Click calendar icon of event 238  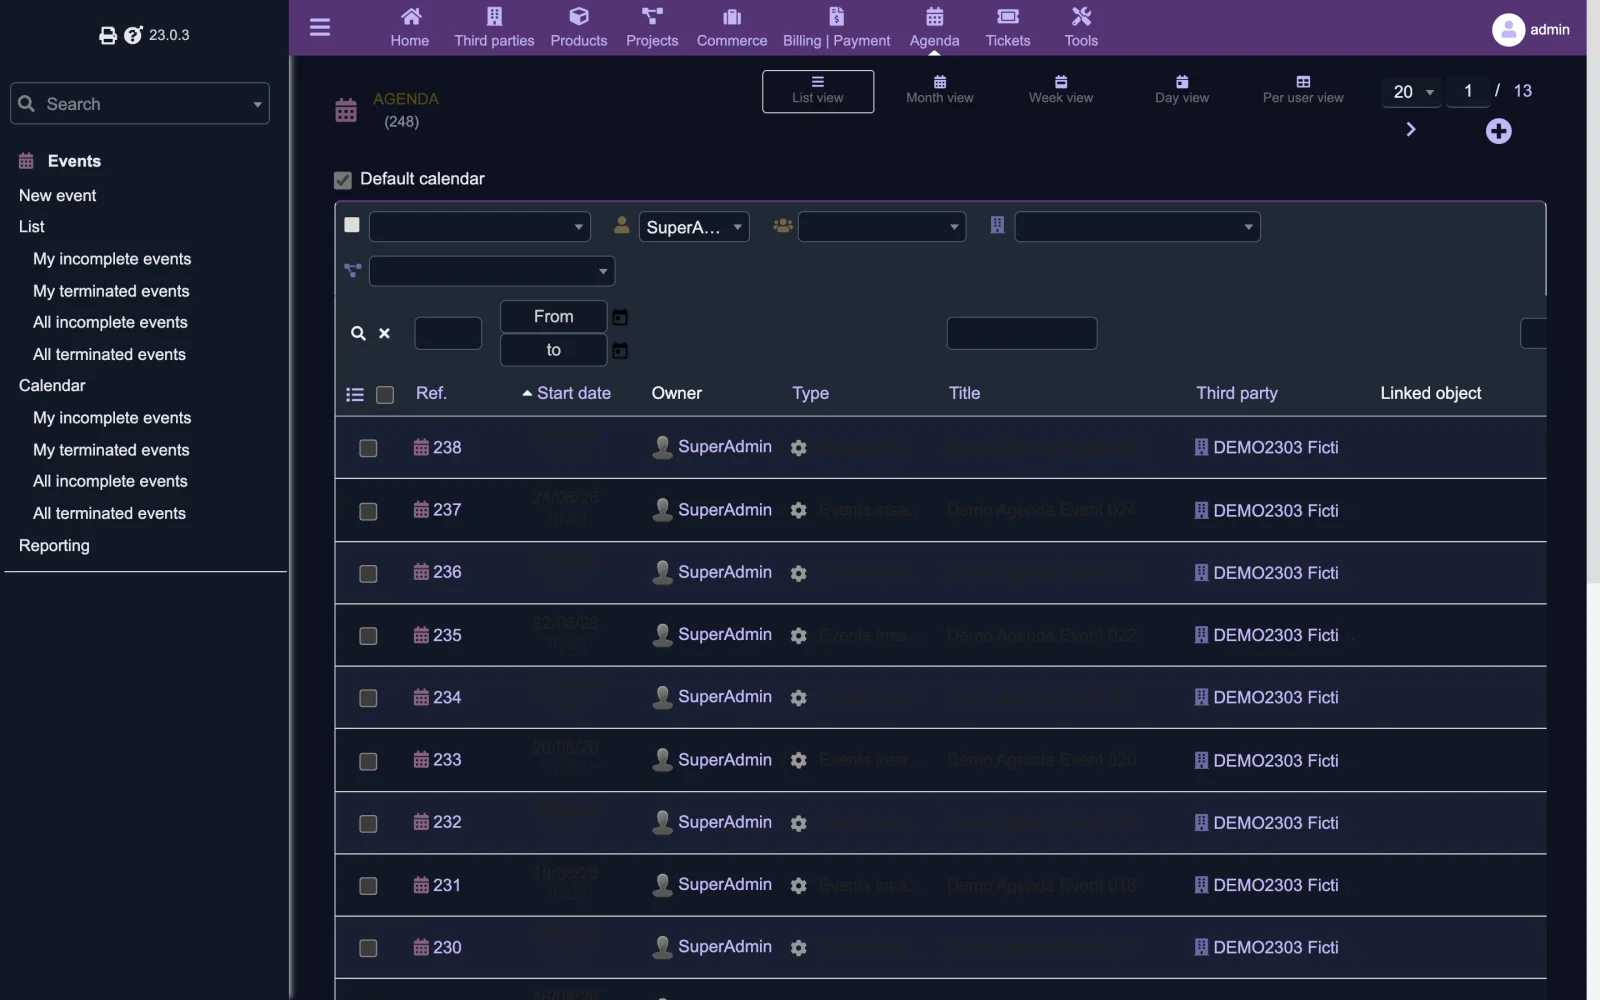coord(421,448)
